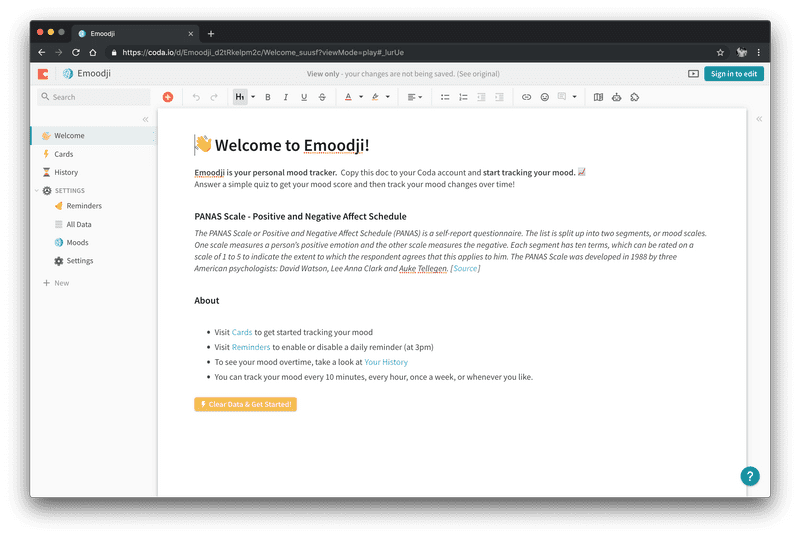
Task: Close the Emoodji browser tab
Action: point(191,34)
